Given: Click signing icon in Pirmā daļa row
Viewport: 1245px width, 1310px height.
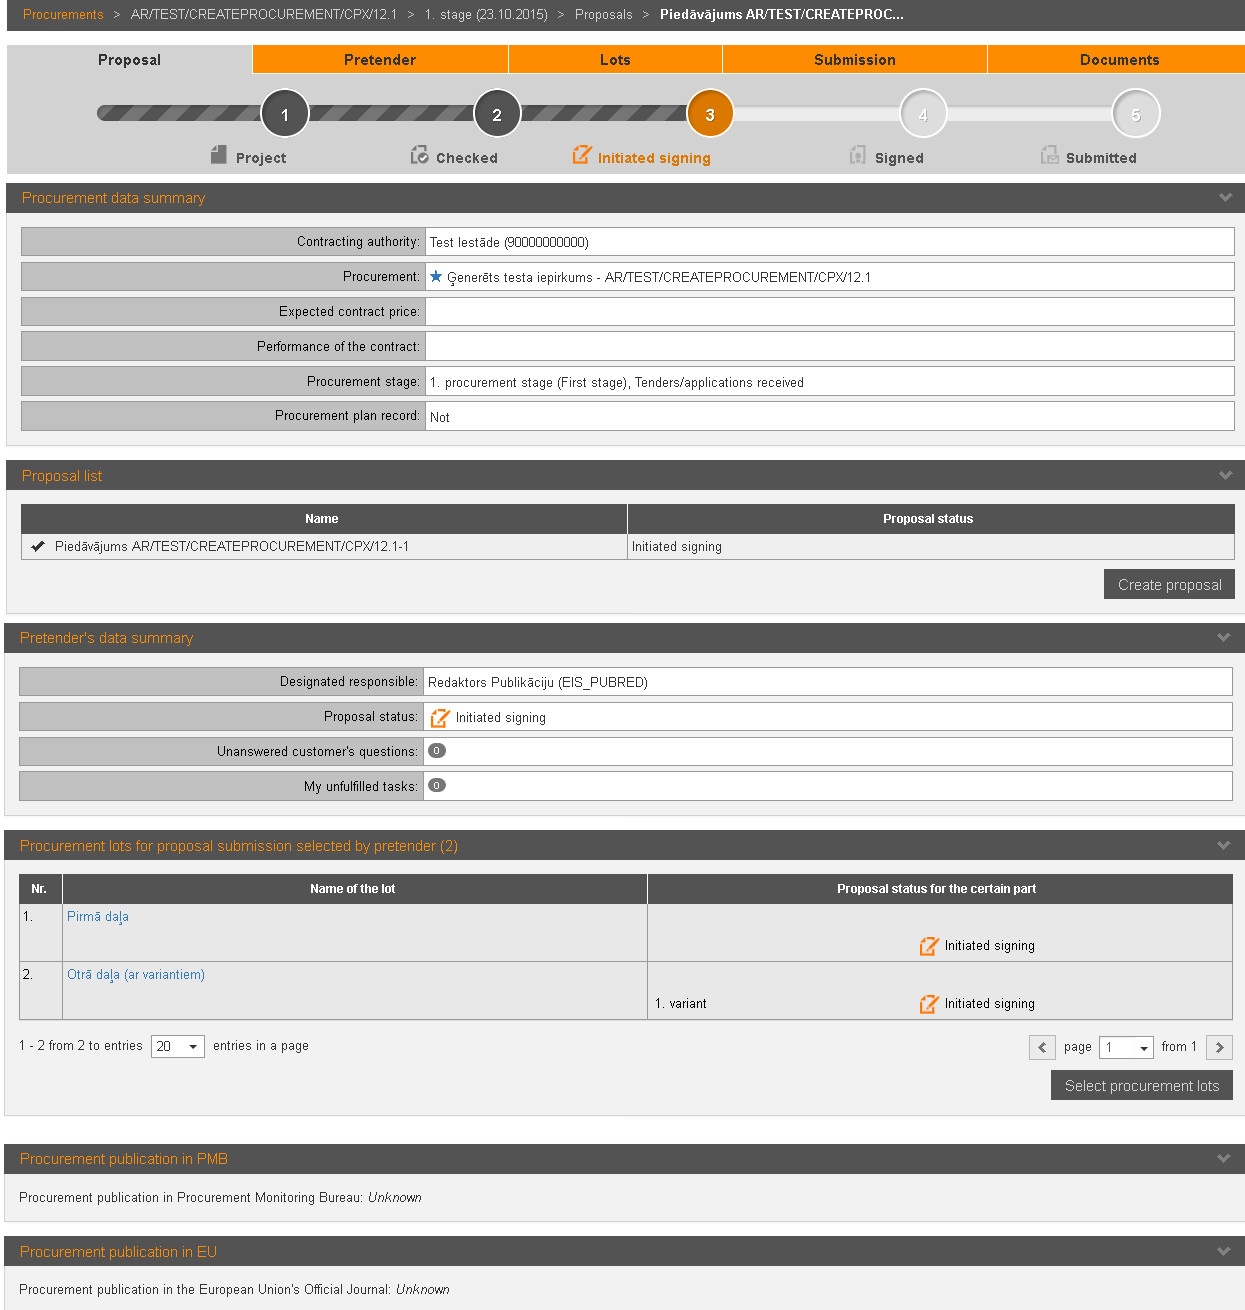Looking at the screenshot, I should [929, 946].
